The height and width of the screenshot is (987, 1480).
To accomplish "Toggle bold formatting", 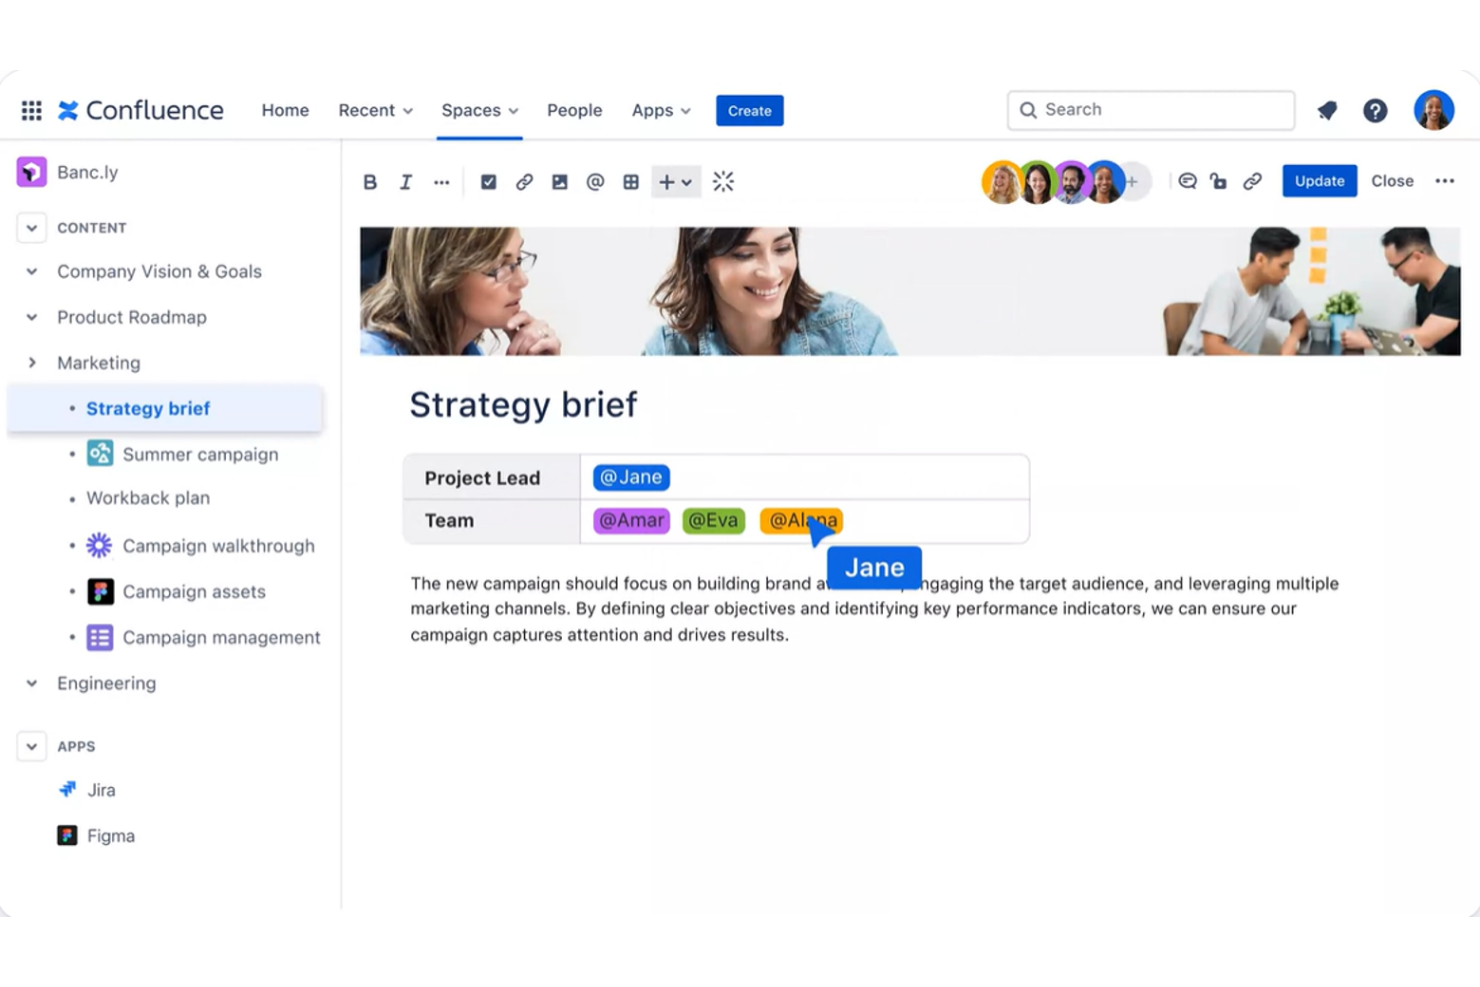I will [x=370, y=182].
